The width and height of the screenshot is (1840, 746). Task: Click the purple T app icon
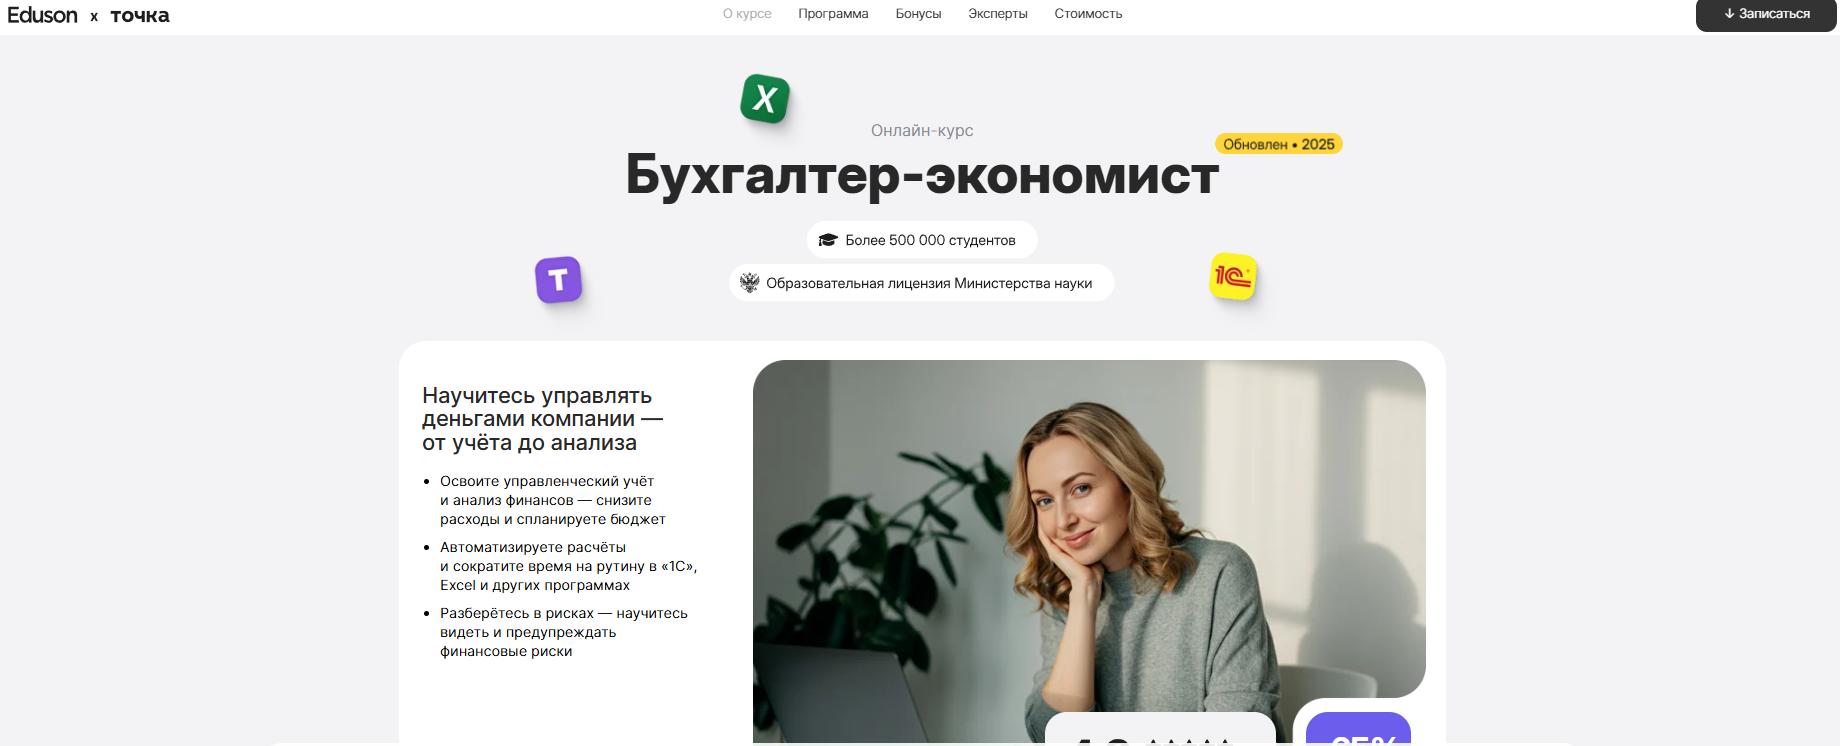(x=558, y=280)
